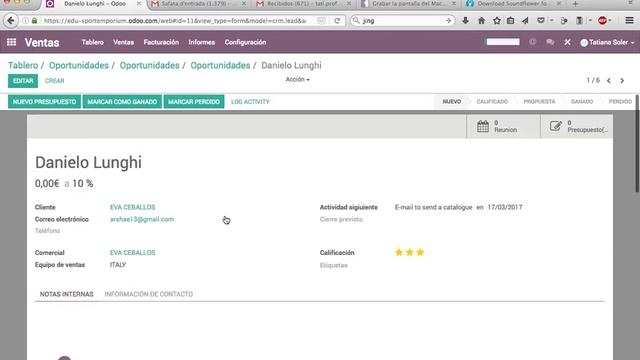Set the rating to one star

pyautogui.click(x=399, y=252)
